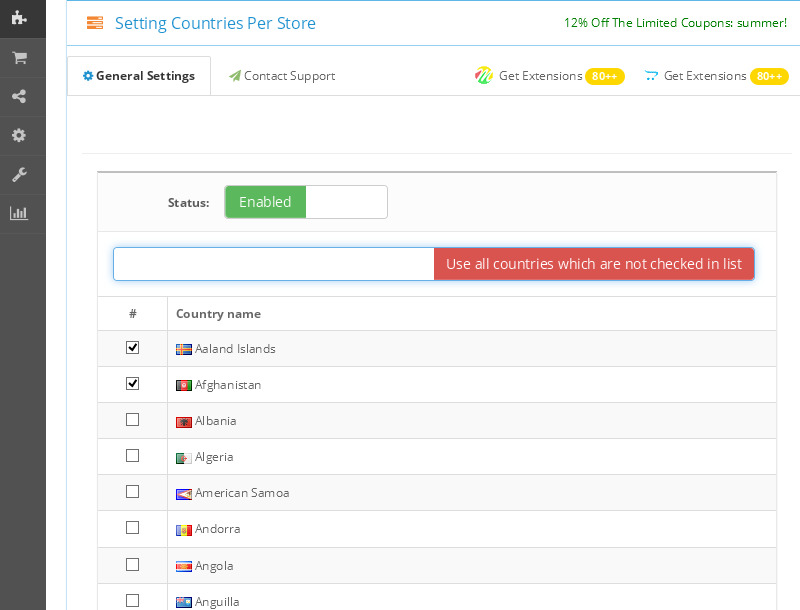The image size is (800, 610).
Task: Click the wrench tools sidebar icon
Action: (19, 175)
